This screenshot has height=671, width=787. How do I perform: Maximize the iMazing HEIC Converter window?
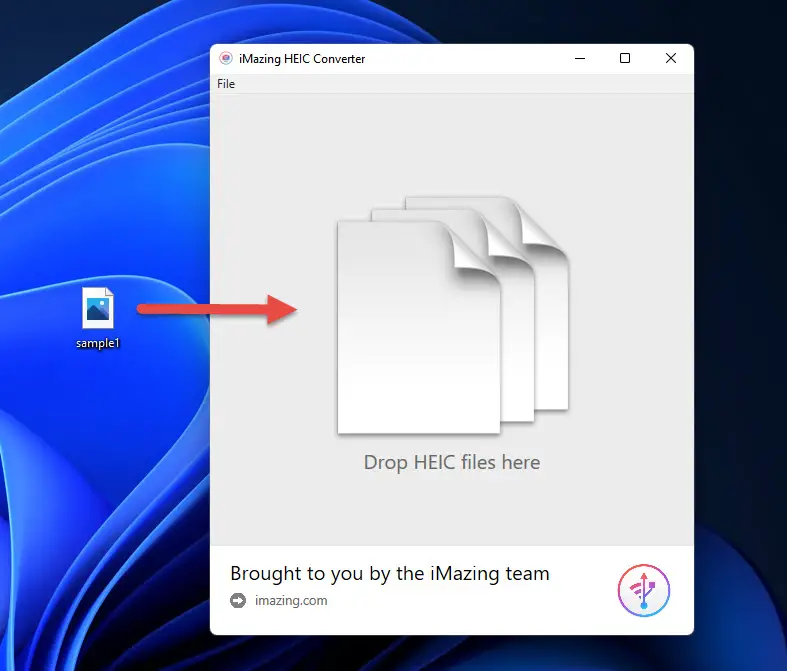coord(625,58)
